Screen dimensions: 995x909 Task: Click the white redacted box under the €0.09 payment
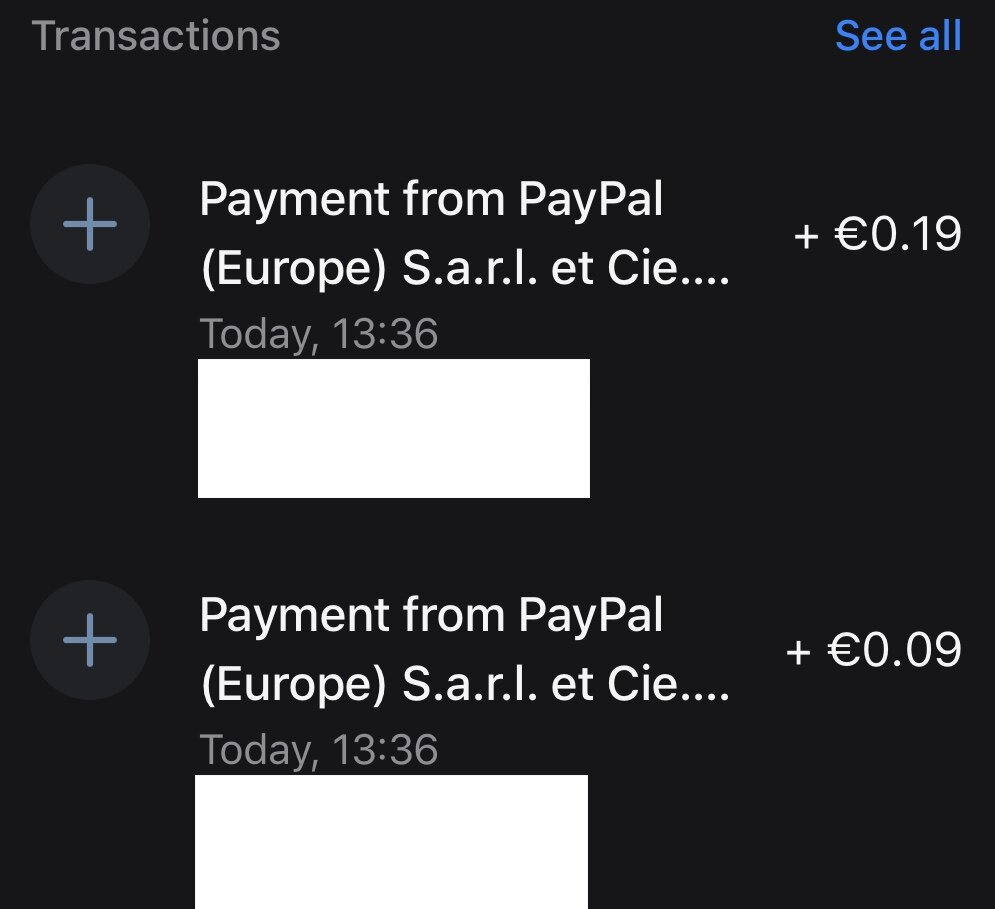pyautogui.click(x=391, y=842)
